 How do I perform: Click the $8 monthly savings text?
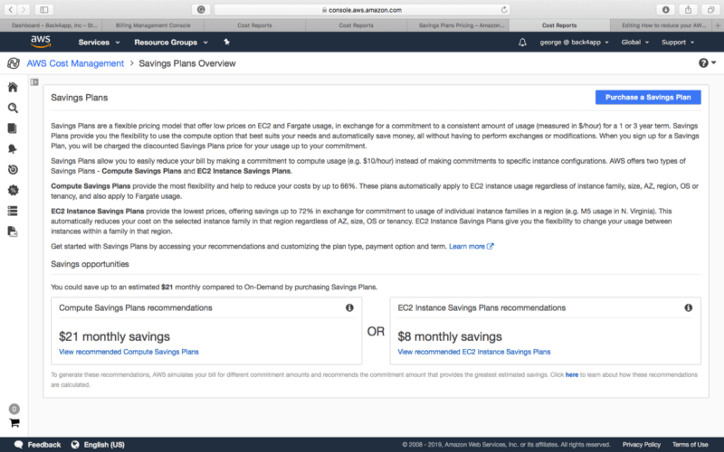point(450,337)
